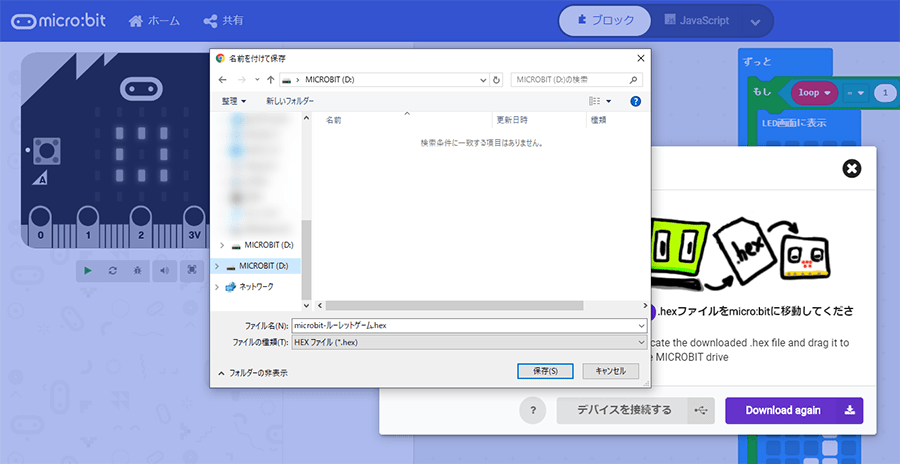Click the value 1 in the comparison block
Viewport: 900px width, 464px height.
(885, 92)
